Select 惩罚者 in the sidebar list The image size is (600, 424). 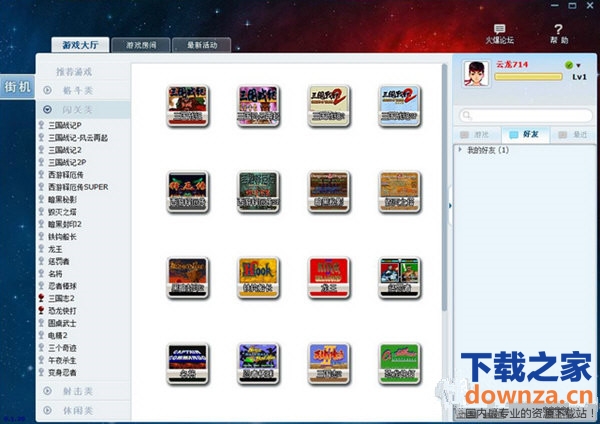59,261
